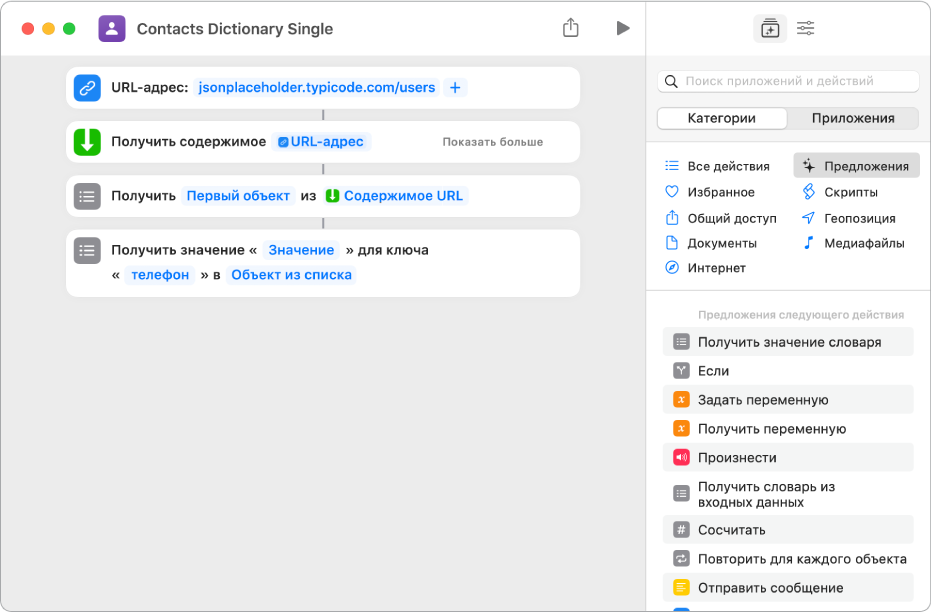Select the 'Скрипты' category
Screen dimensions: 931x612
tap(850, 192)
